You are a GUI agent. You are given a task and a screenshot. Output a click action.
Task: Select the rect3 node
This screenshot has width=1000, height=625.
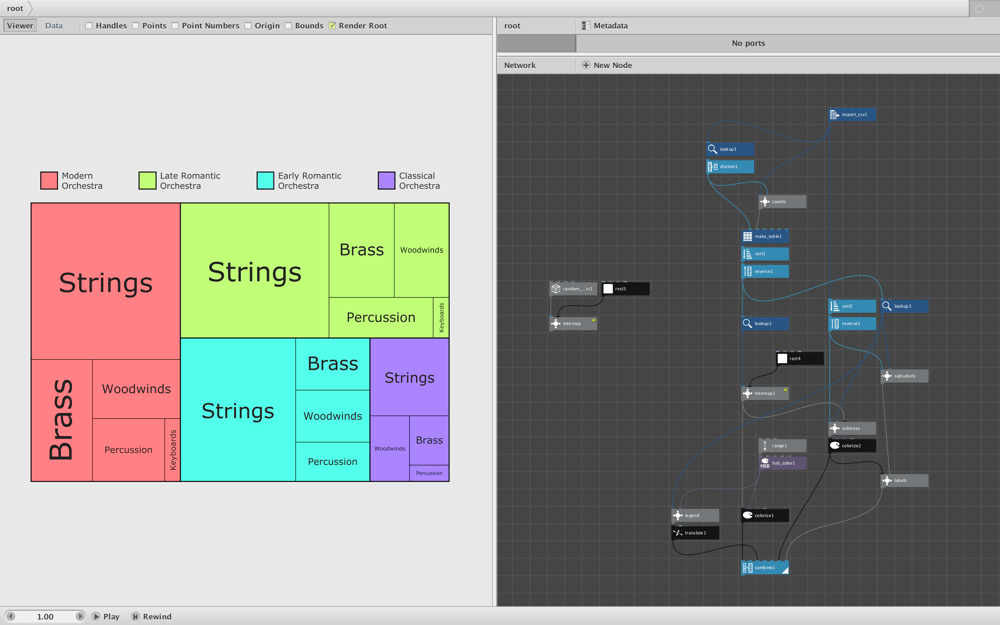point(626,289)
